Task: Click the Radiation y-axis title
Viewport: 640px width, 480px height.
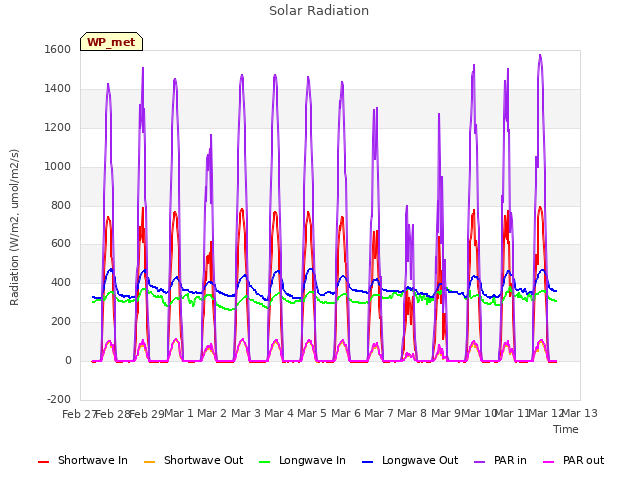Action: (x=14, y=227)
